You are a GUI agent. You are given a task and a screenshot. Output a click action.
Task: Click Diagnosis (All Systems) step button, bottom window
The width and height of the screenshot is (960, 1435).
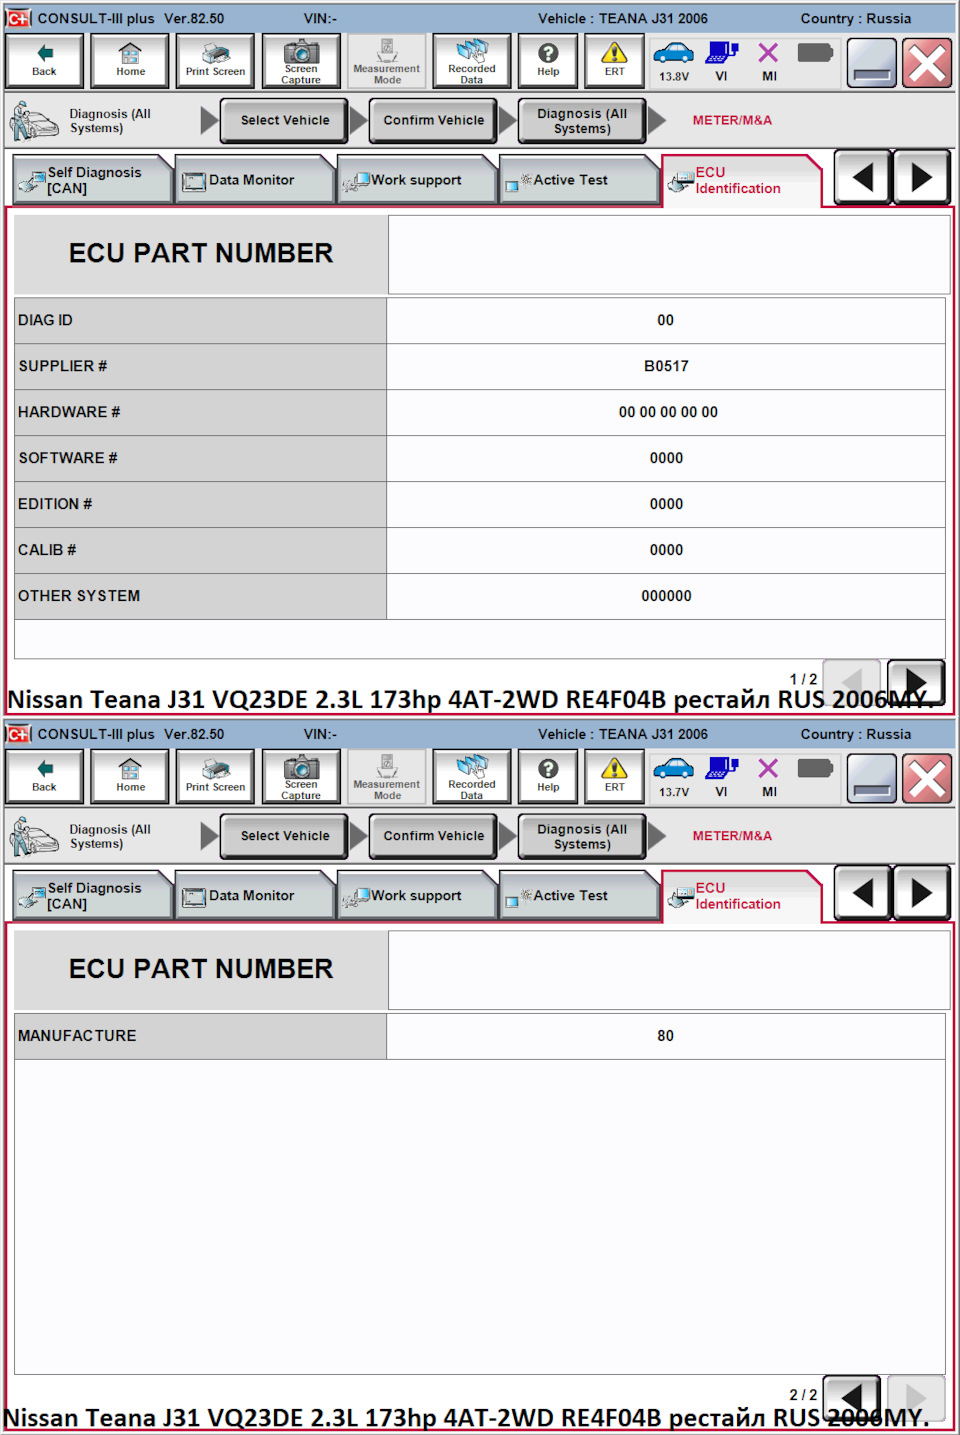click(582, 837)
